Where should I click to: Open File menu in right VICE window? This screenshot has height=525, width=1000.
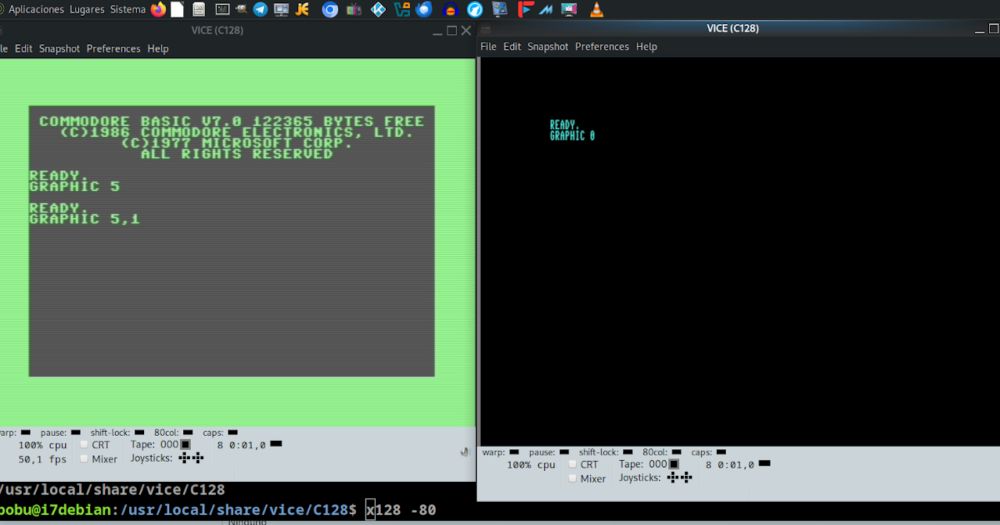point(489,47)
